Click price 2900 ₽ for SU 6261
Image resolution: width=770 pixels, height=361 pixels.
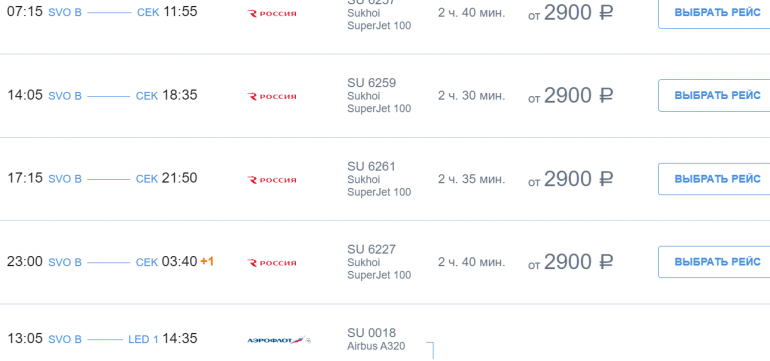(x=571, y=179)
